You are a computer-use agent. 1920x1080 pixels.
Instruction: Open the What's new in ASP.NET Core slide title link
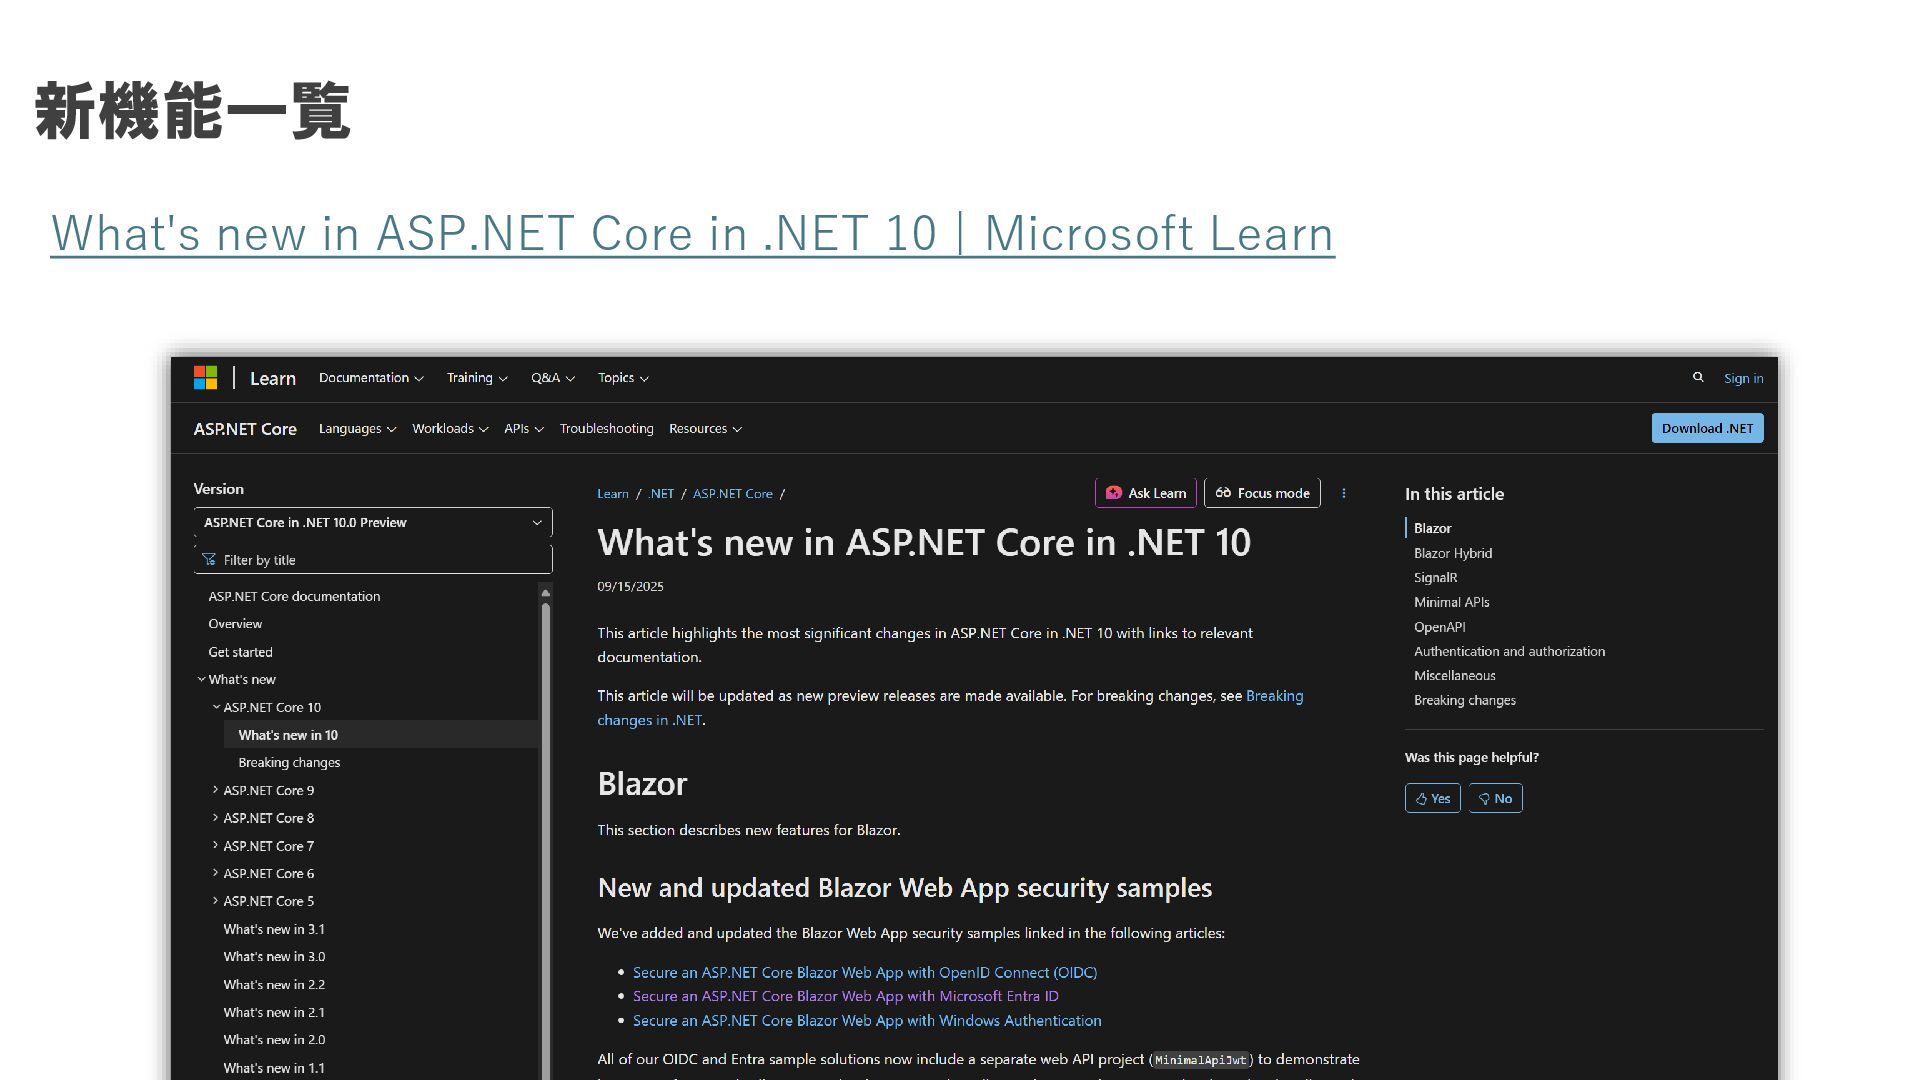coord(692,234)
